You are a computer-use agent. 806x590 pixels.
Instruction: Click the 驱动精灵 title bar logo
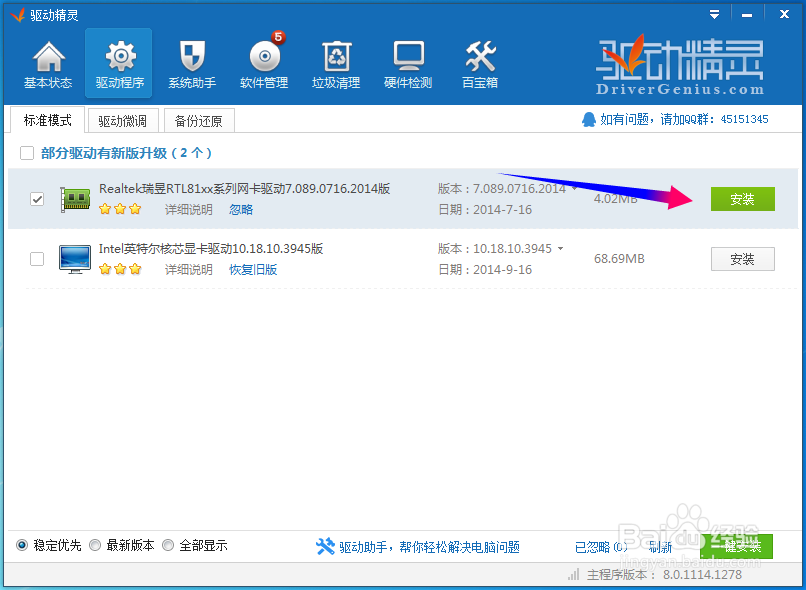tap(17, 15)
